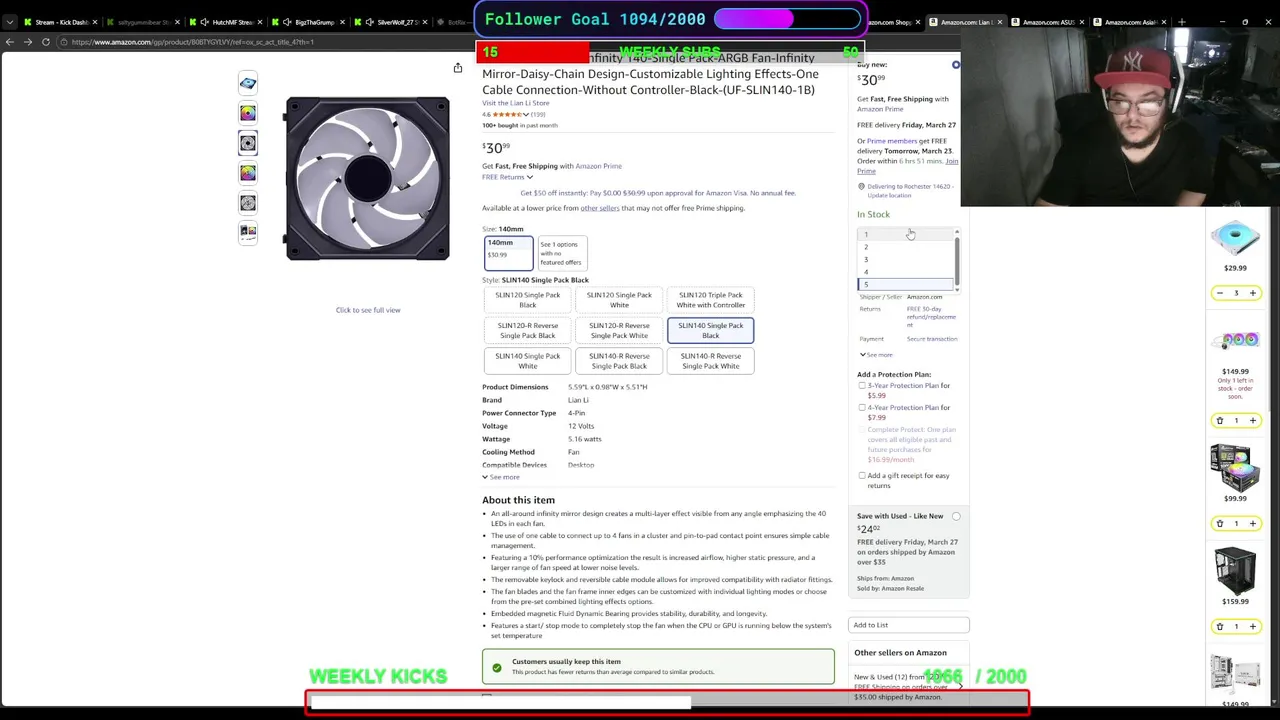
Task: Switch to the HutchMF Stream tab
Action: click(x=225, y=22)
